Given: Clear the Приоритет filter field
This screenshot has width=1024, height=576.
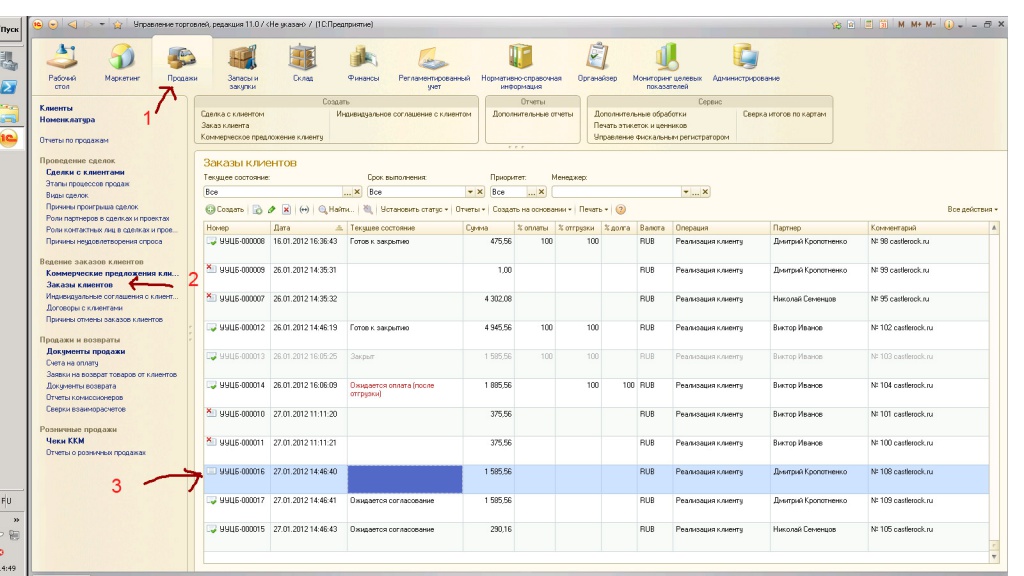Looking at the screenshot, I should click(x=541, y=192).
